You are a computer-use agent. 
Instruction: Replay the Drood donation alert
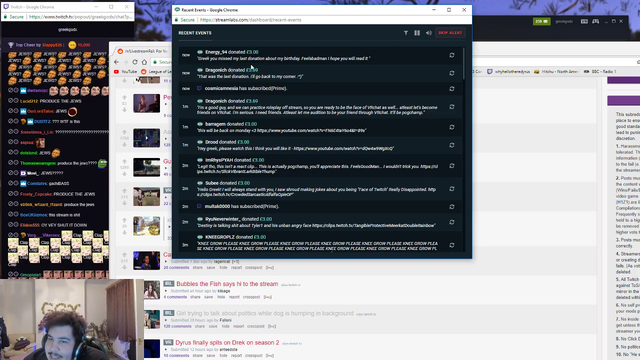[452, 145]
